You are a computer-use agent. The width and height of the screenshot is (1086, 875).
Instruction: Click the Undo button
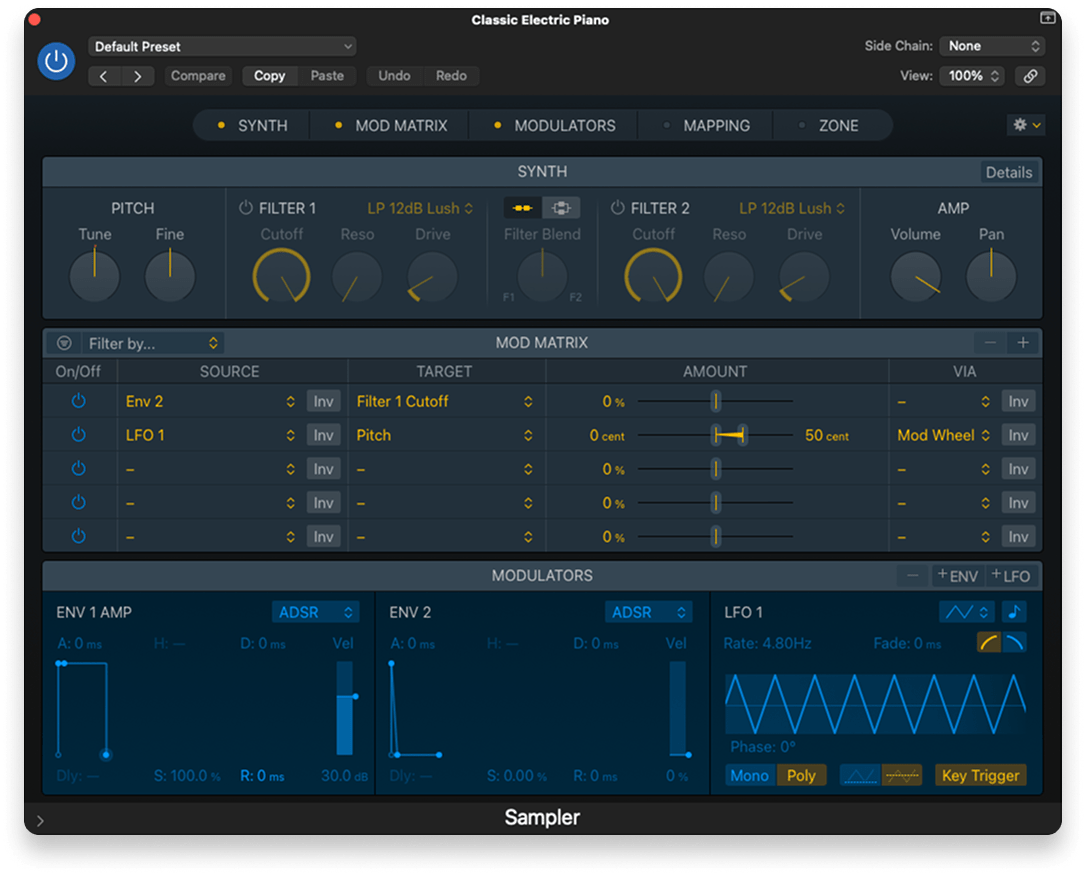click(394, 76)
